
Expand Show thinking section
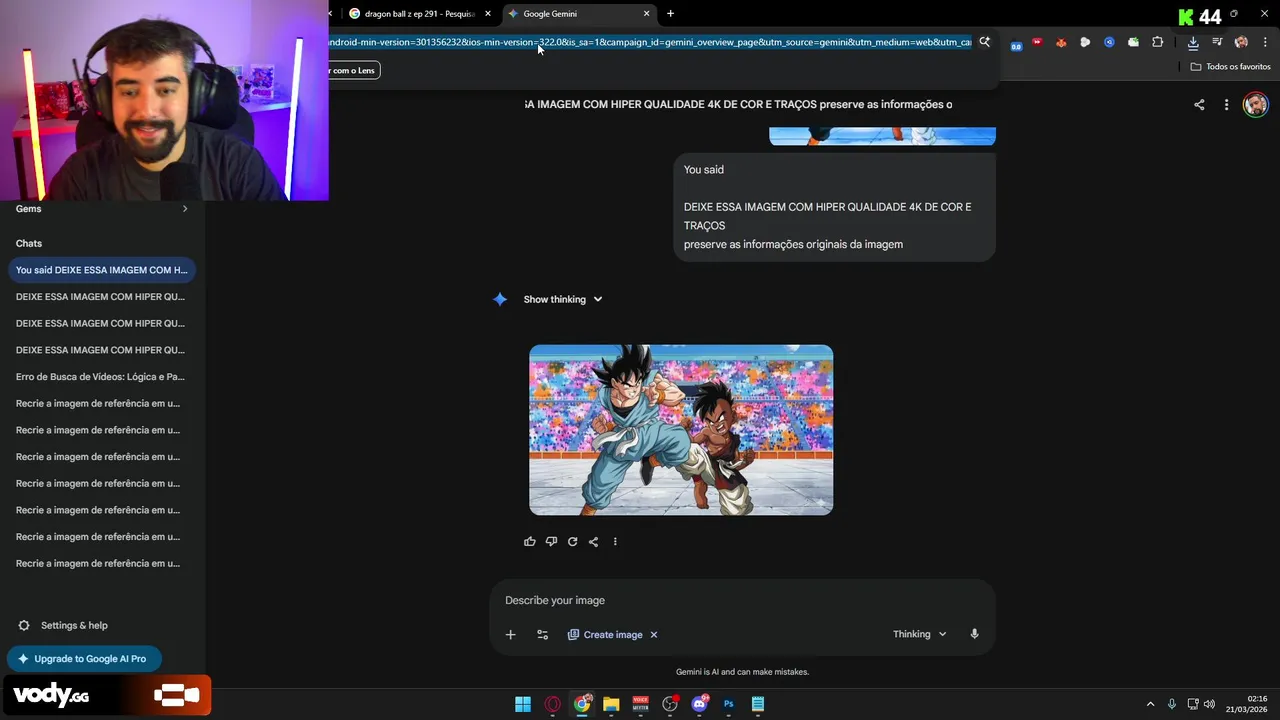[x=563, y=299]
